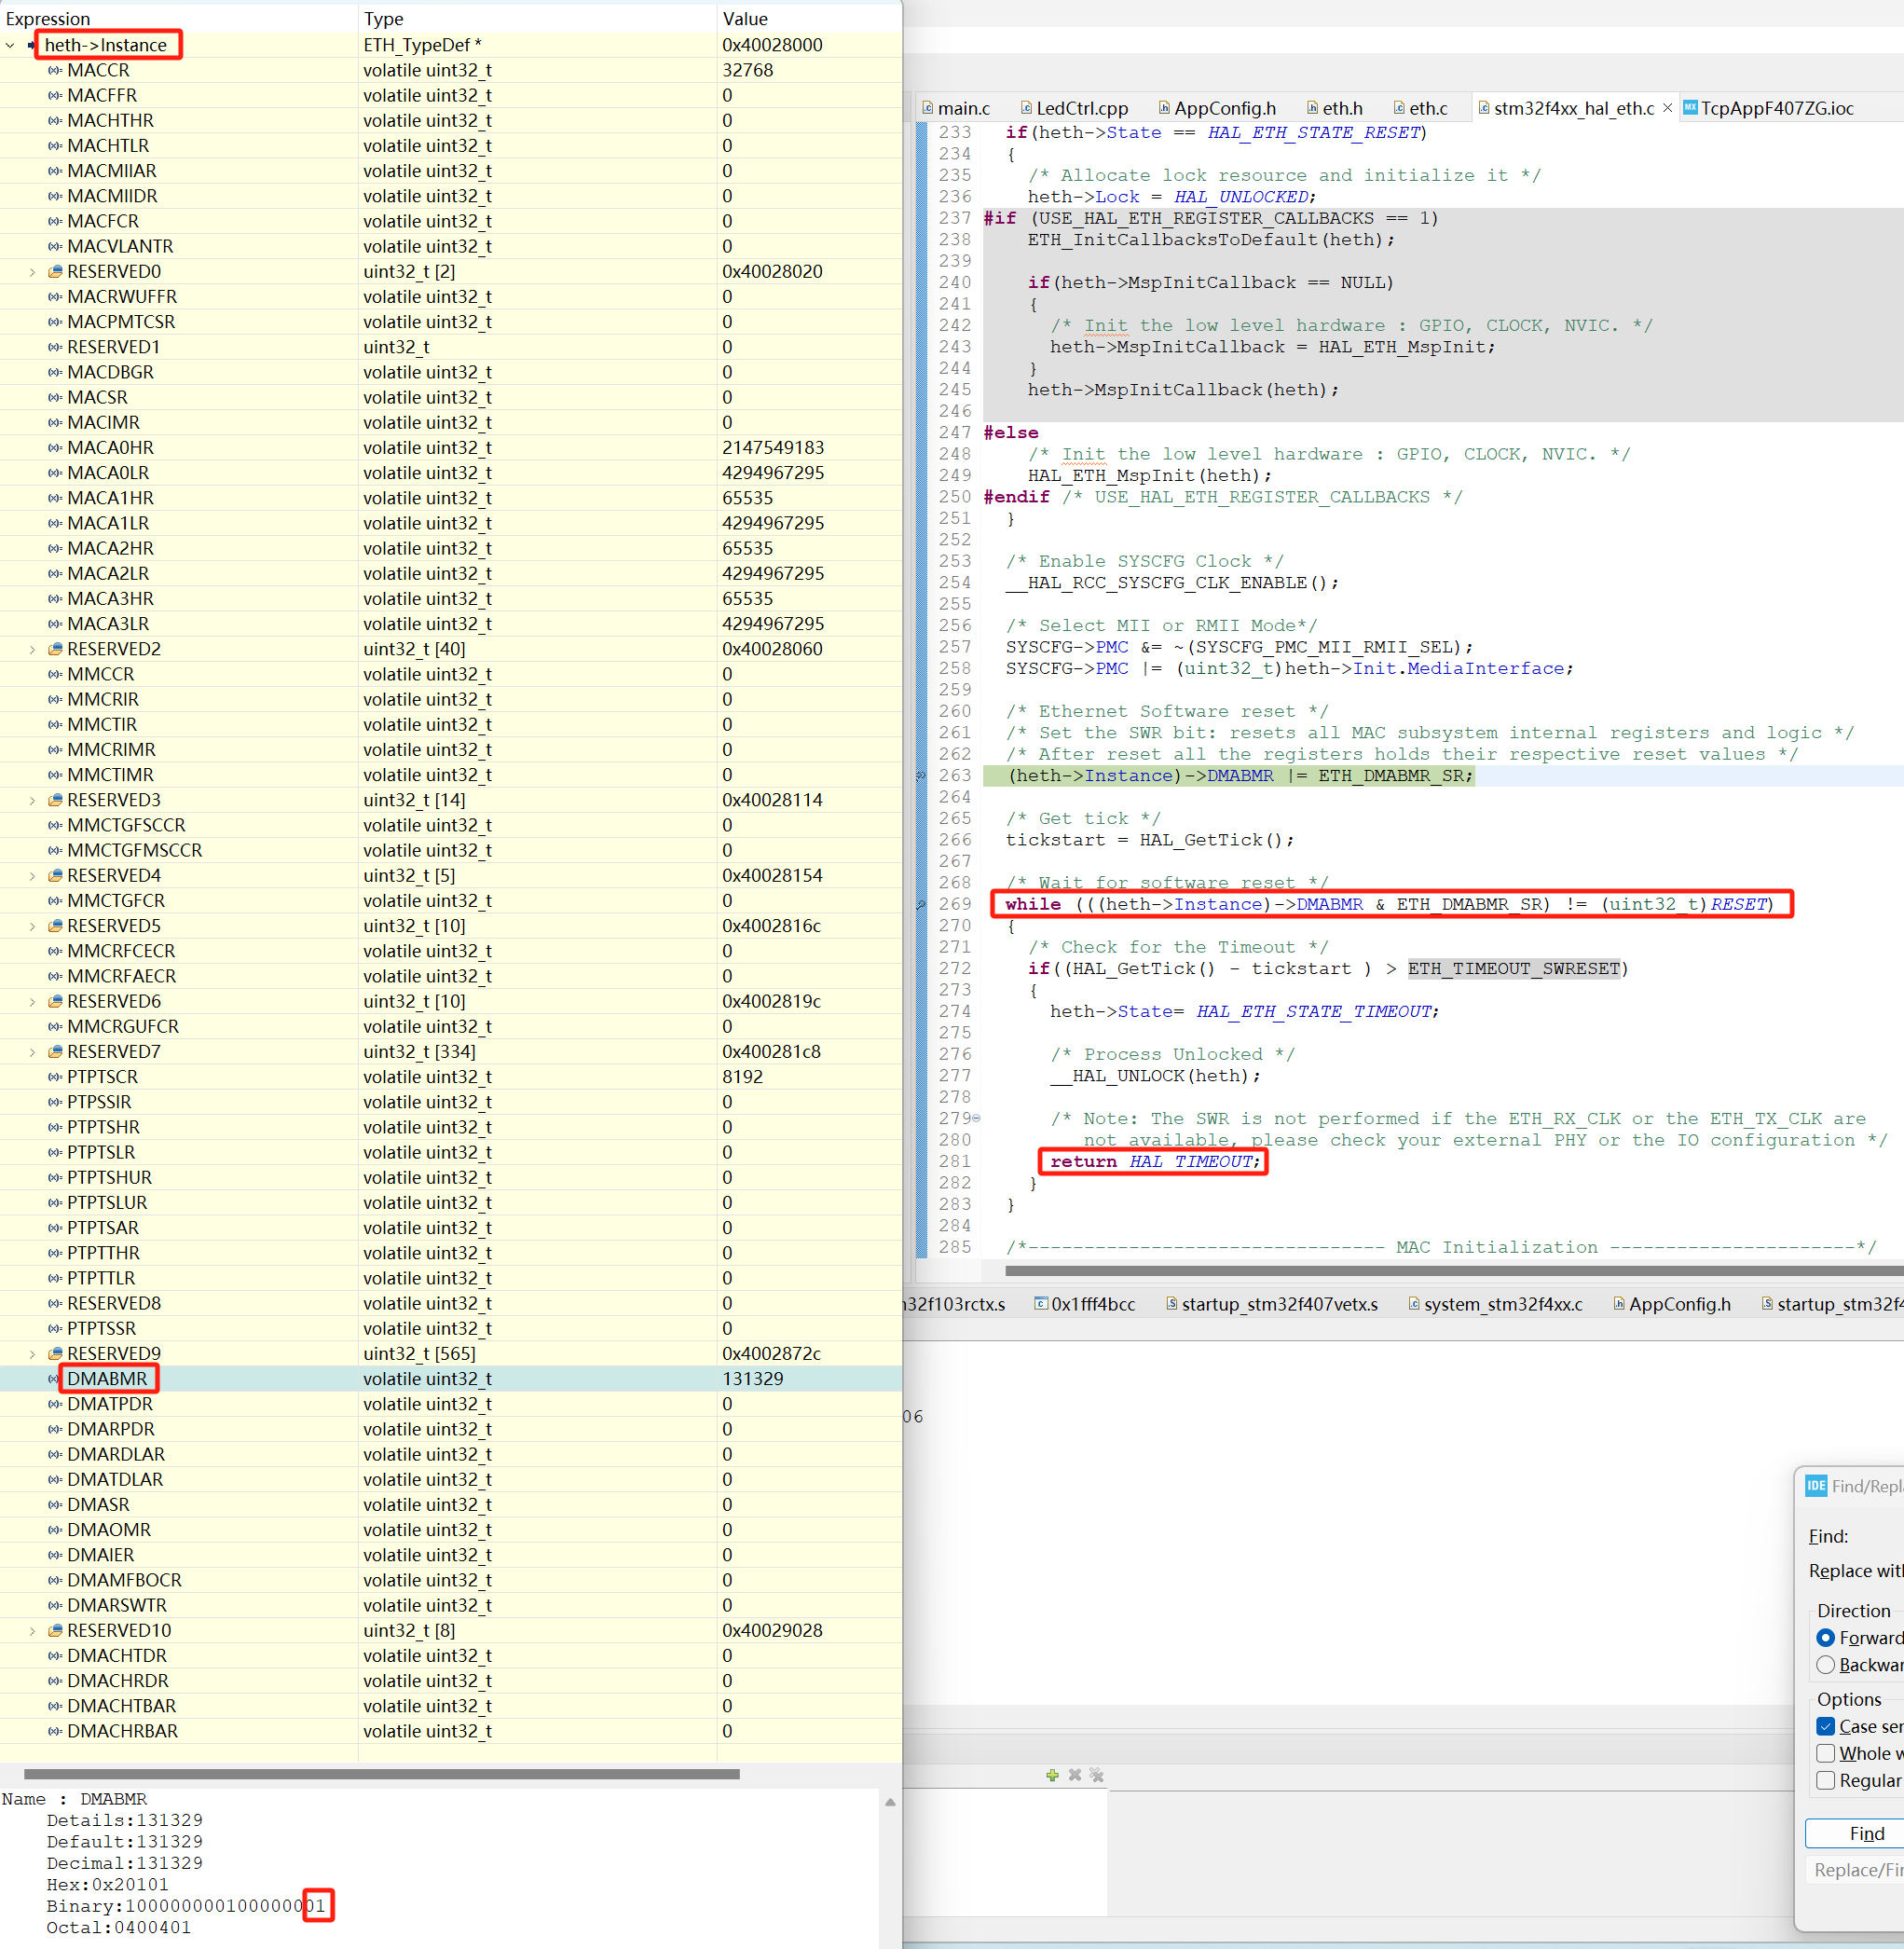The width and height of the screenshot is (1904, 1949).
Task: Remove all expressions with the double X icon
Action: [x=1097, y=1776]
